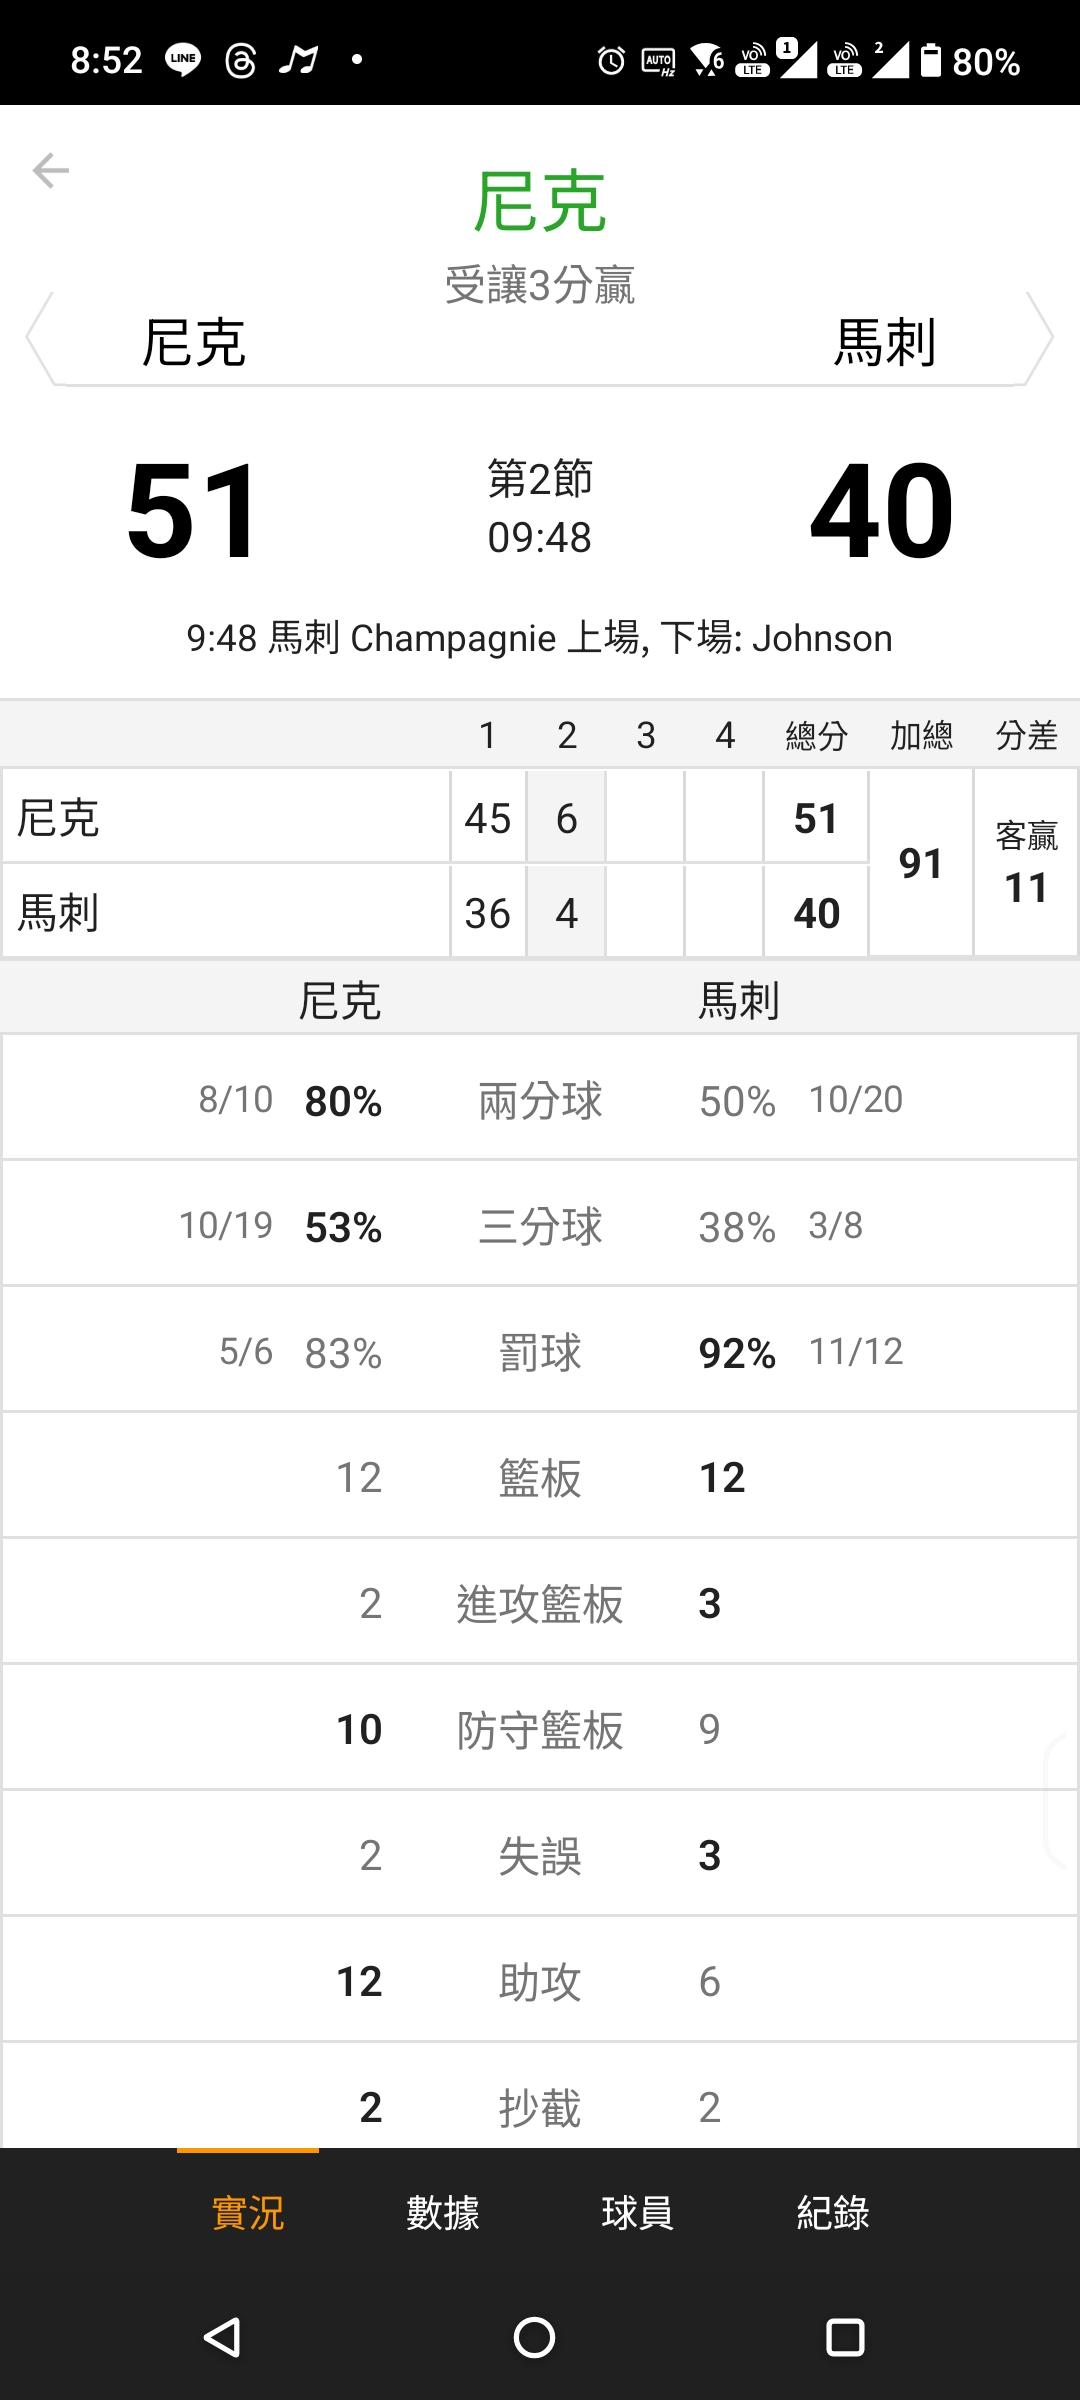Tap the 加總 91 total cell
The image size is (1080, 2400).
tap(920, 863)
